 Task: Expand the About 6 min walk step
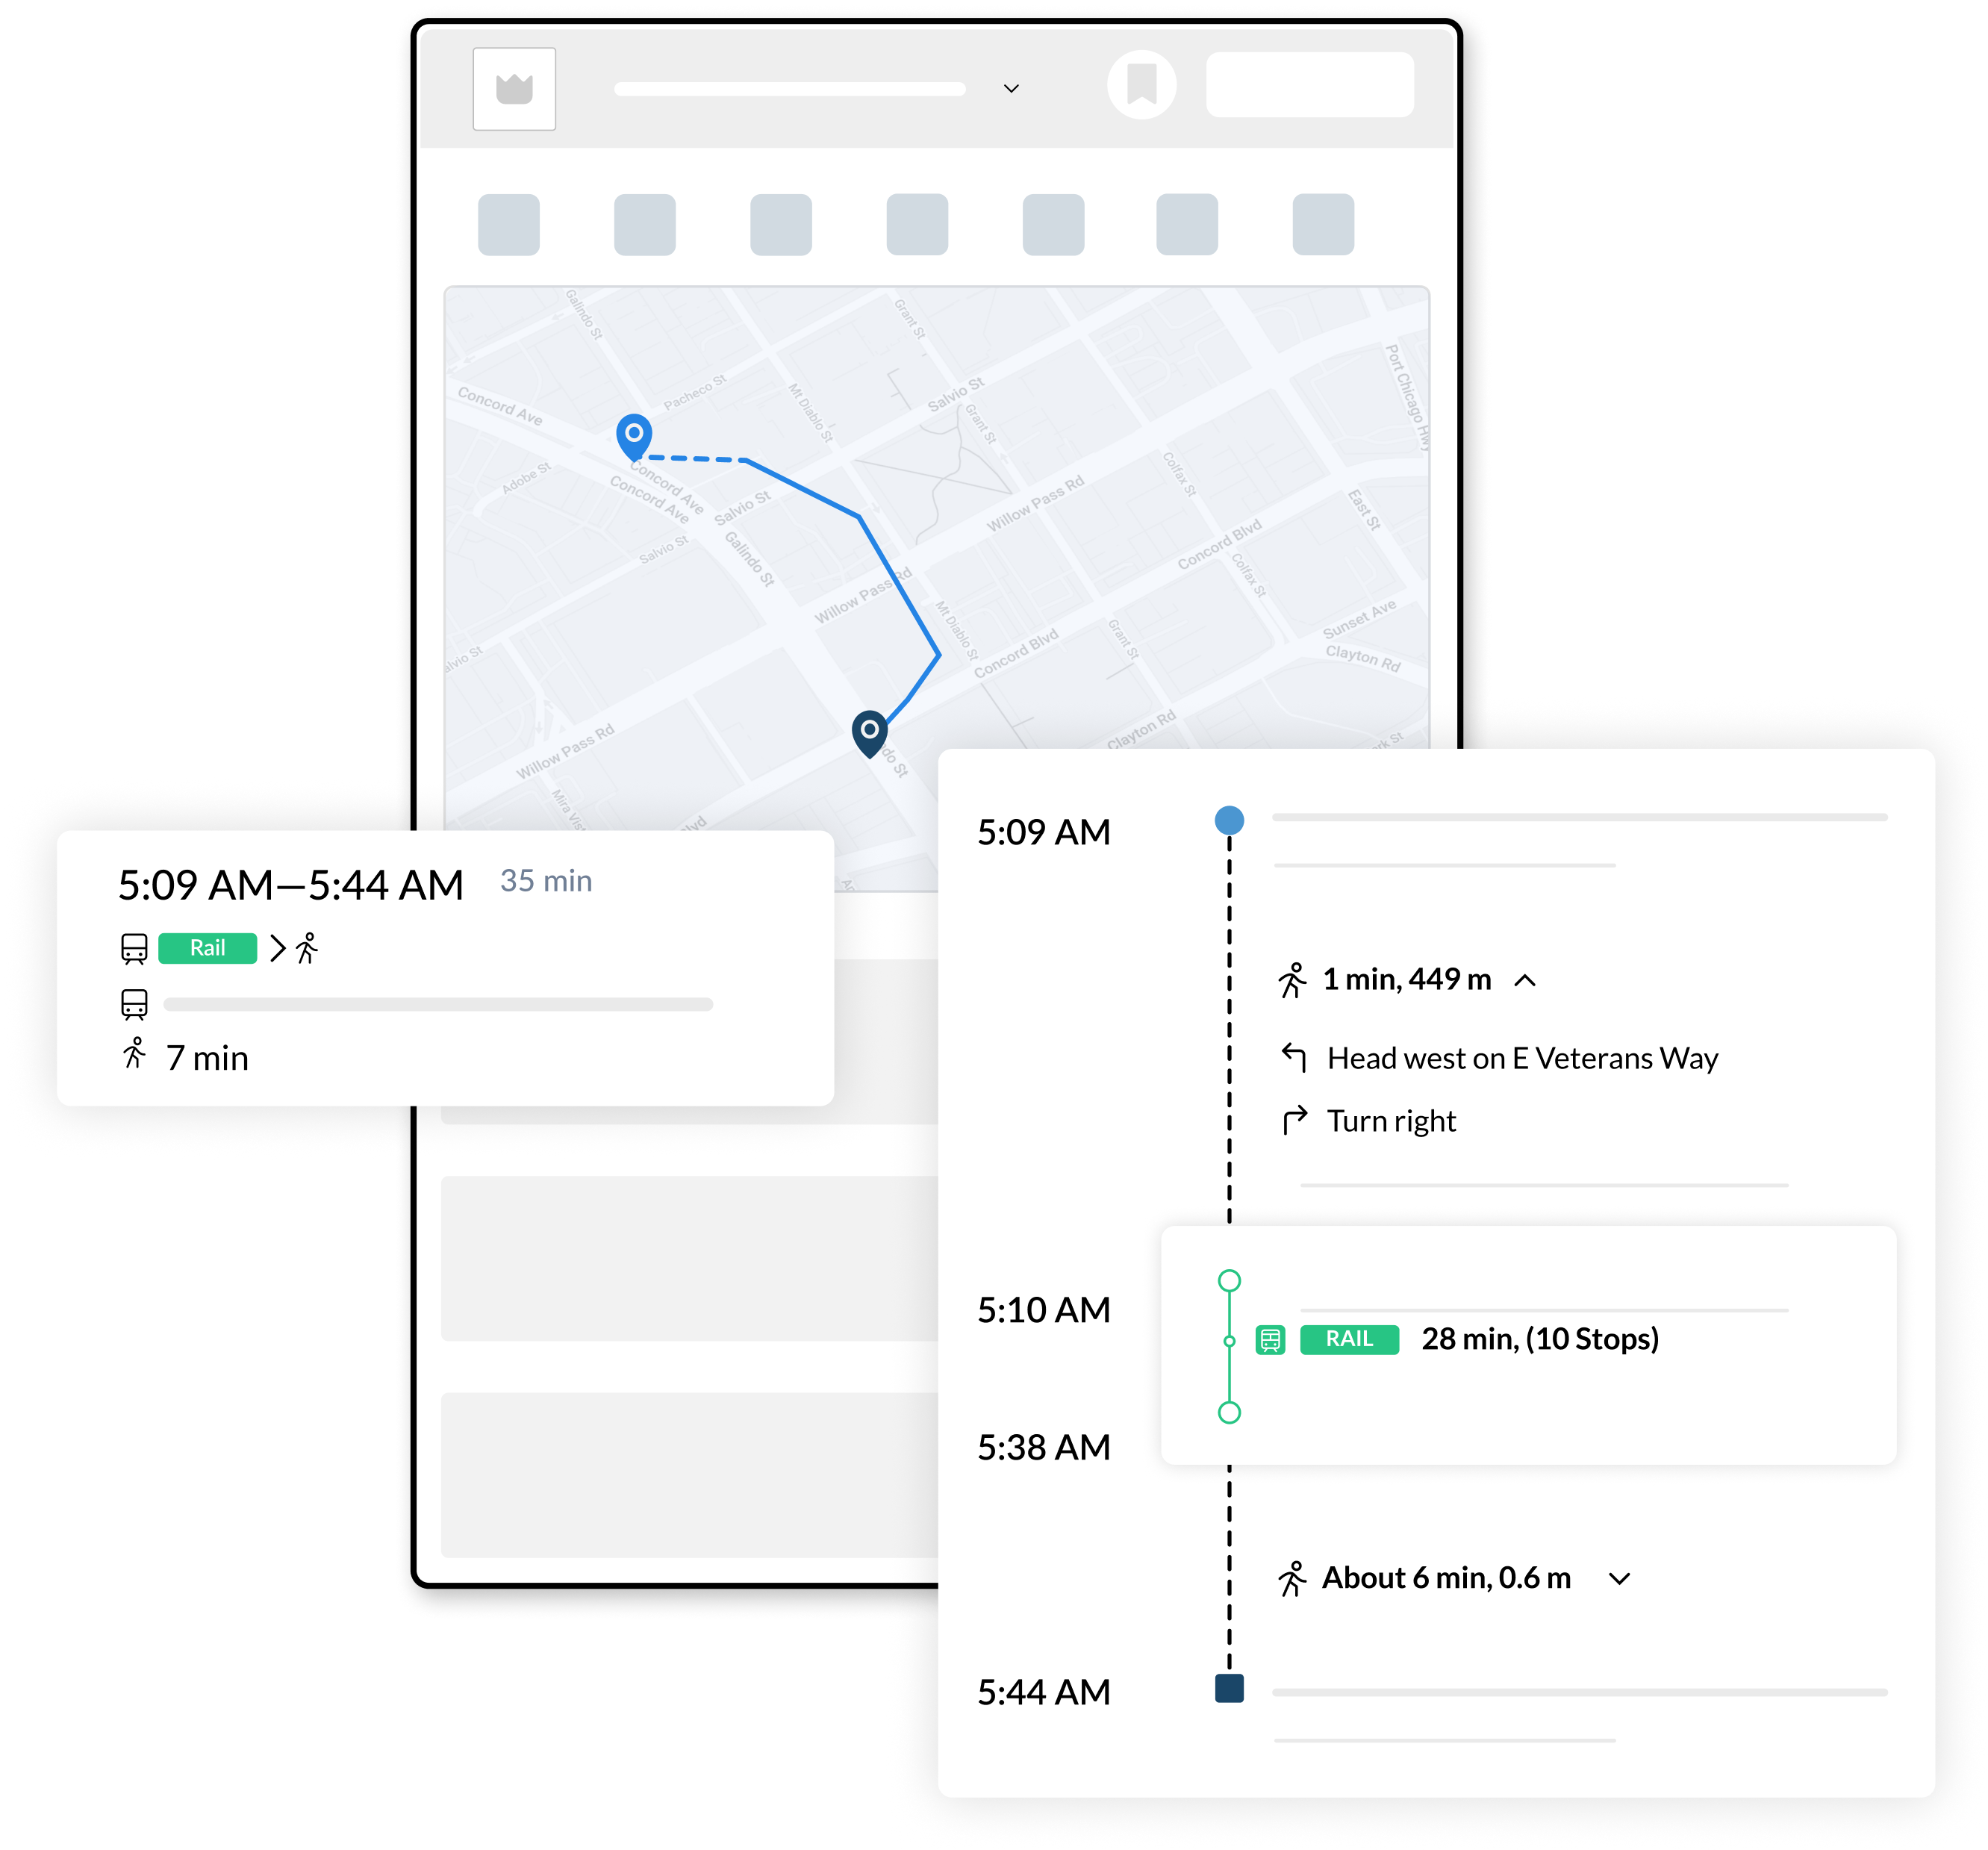pyautogui.click(x=1619, y=1579)
